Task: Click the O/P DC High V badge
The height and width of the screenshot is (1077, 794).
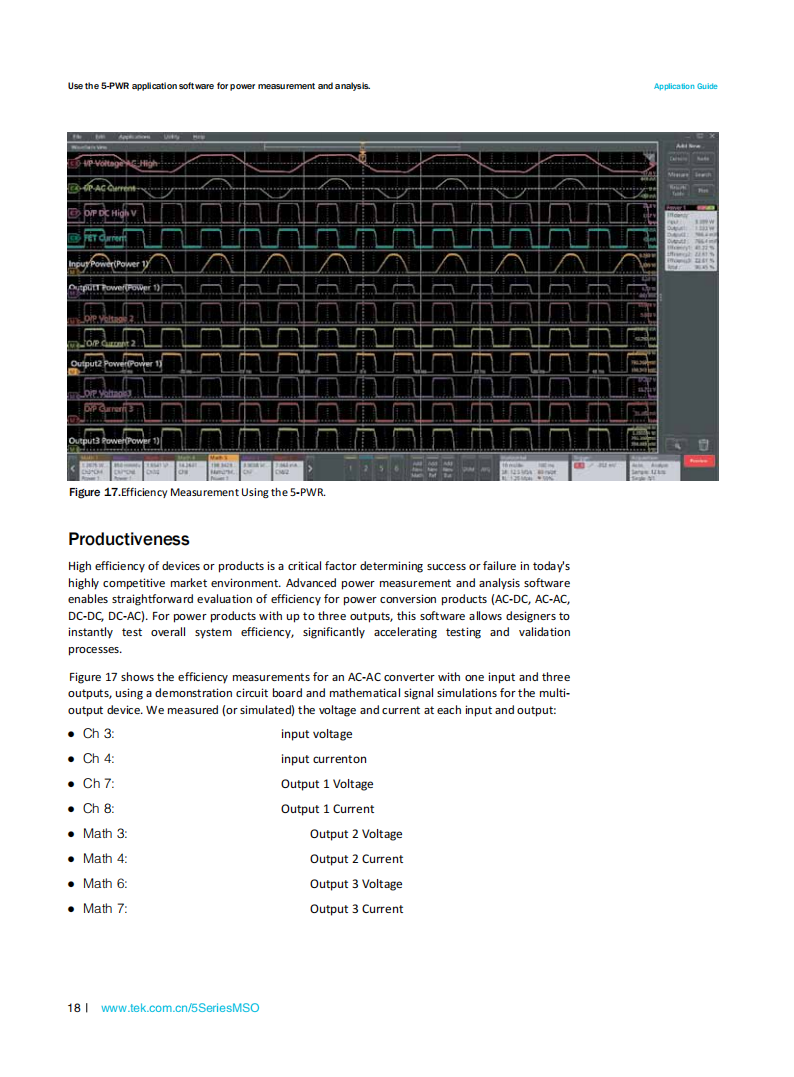Action: point(74,213)
